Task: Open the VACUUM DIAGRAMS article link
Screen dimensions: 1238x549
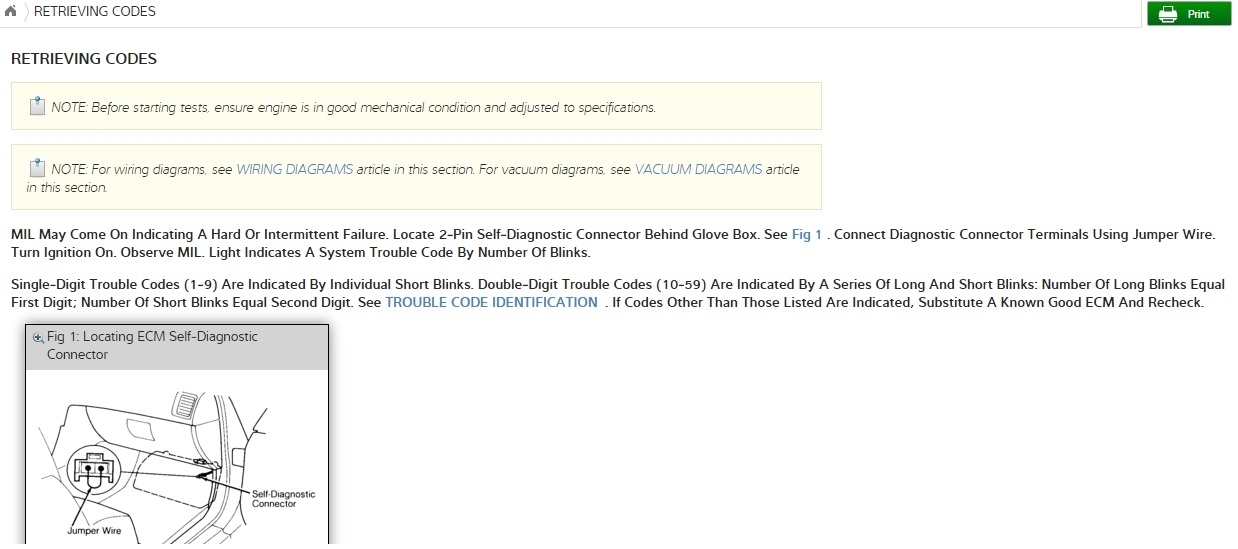Action: pyautogui.click(x=698, y=170)
